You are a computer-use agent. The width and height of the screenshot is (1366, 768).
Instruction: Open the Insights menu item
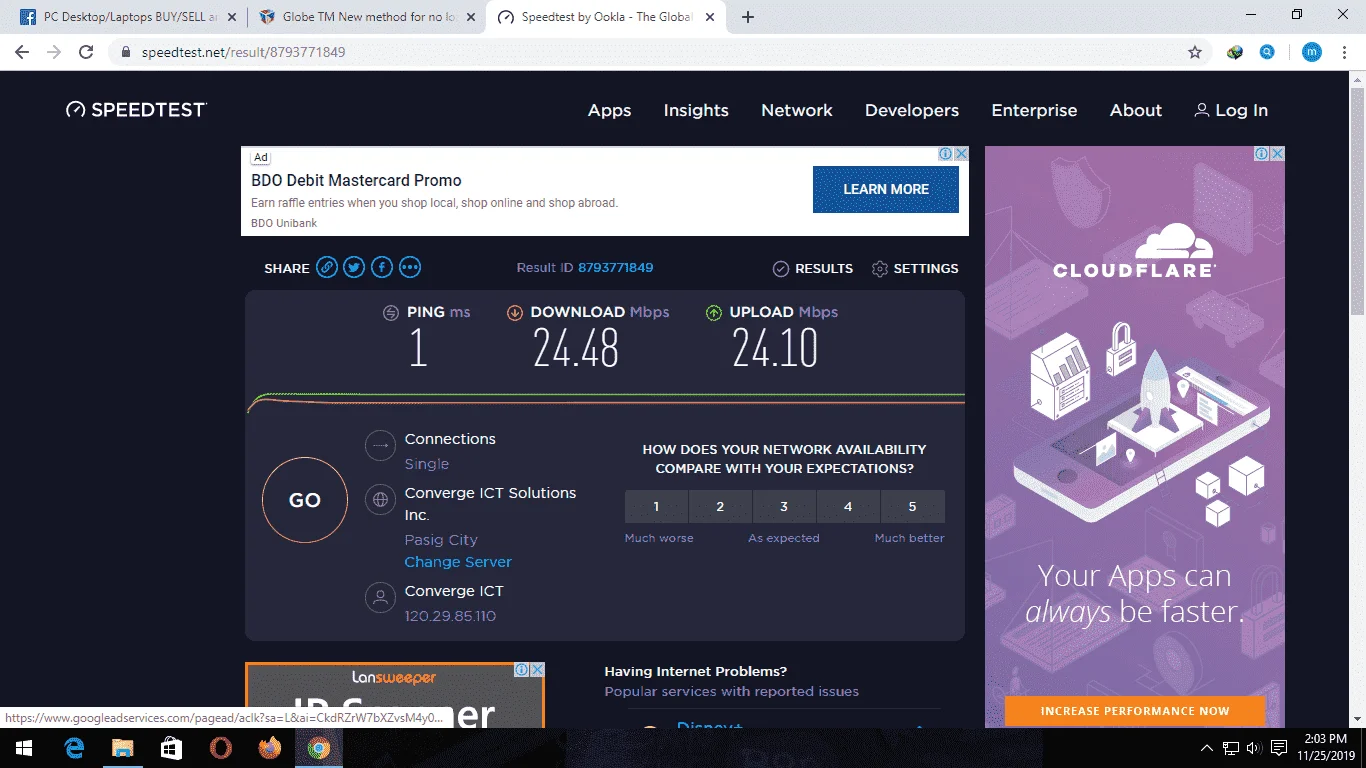(696, 110)
